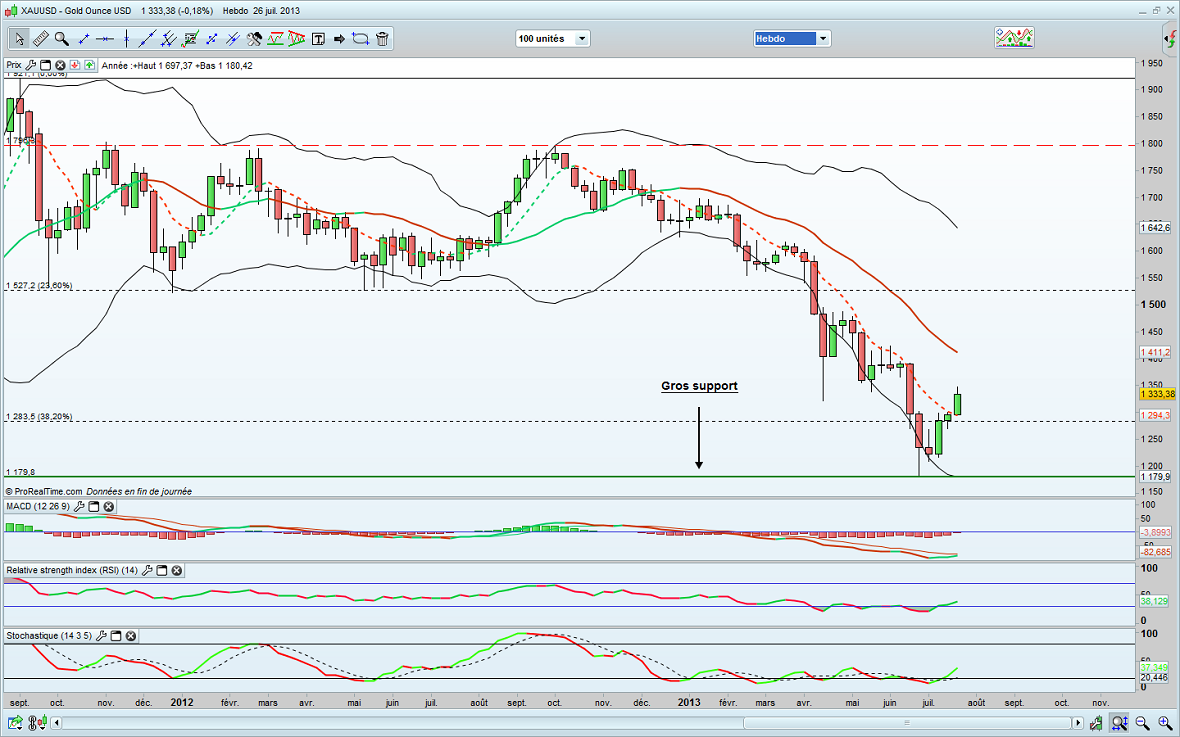Open the hammer and wrench tools icon
The image size is (1180, 737).
(254, 39)
